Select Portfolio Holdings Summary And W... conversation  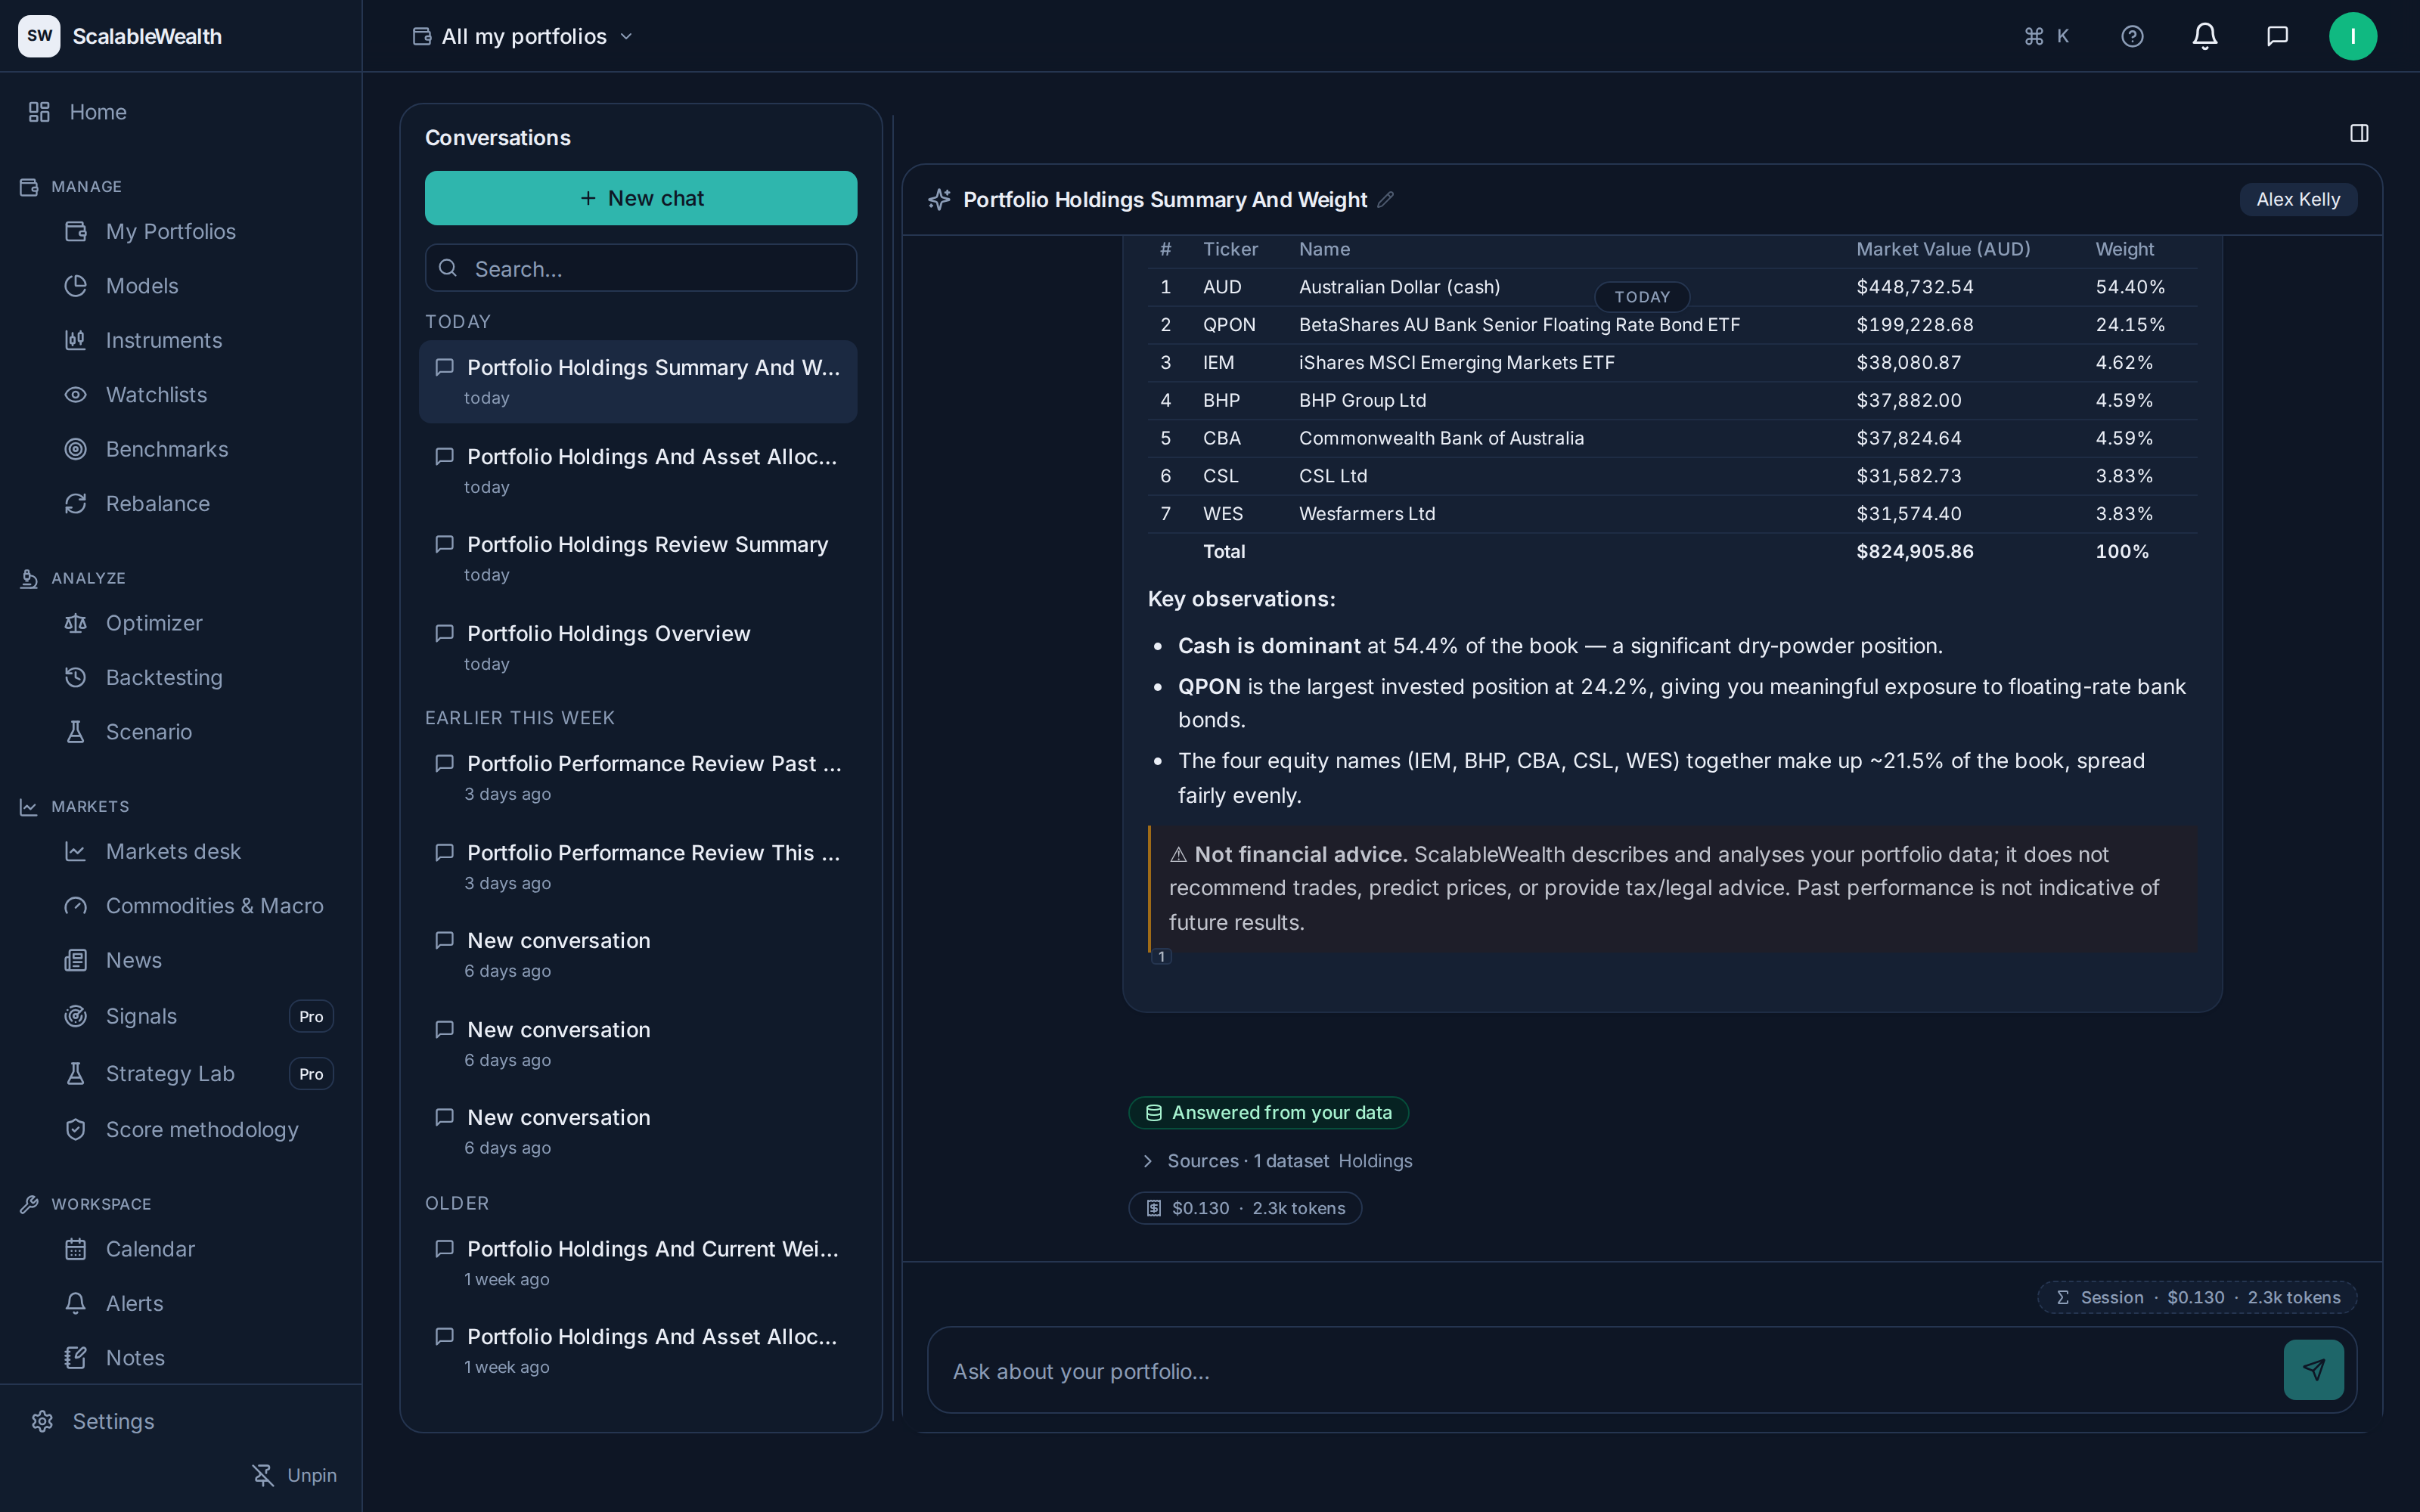pos(638,381)
